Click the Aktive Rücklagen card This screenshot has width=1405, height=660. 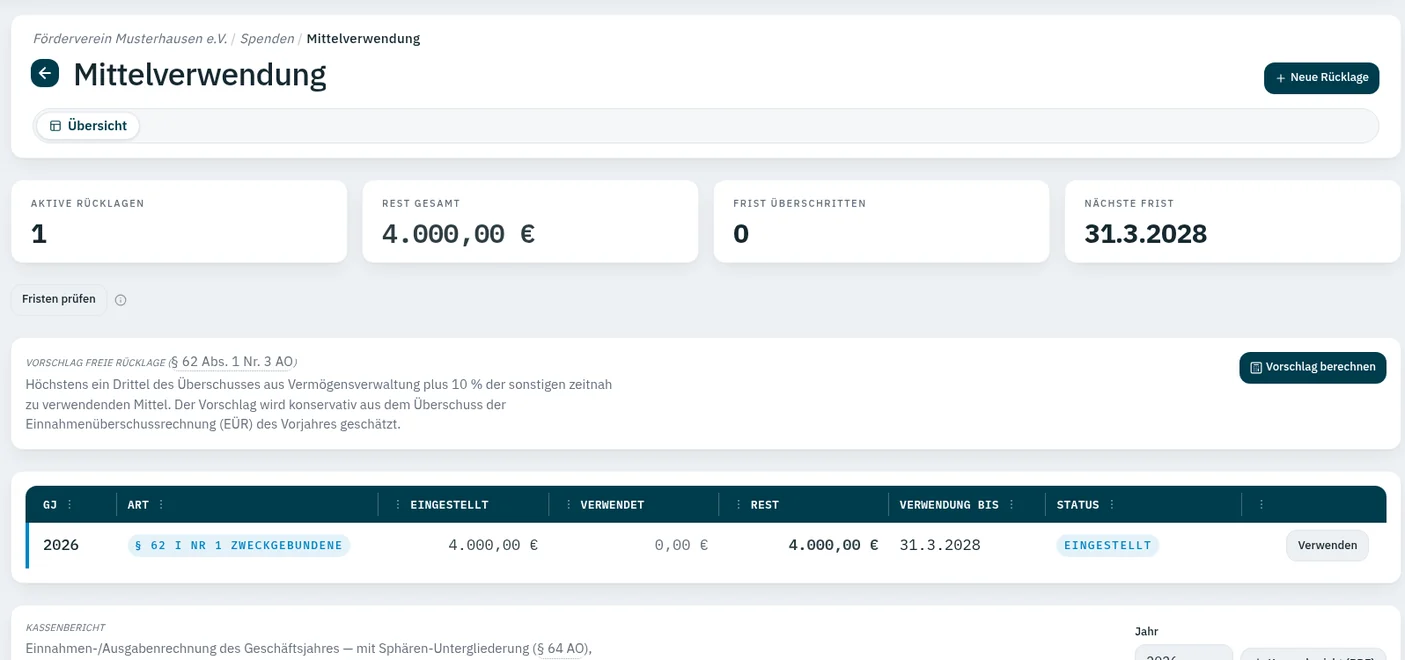pyautogui.click(x=179, y=221)
